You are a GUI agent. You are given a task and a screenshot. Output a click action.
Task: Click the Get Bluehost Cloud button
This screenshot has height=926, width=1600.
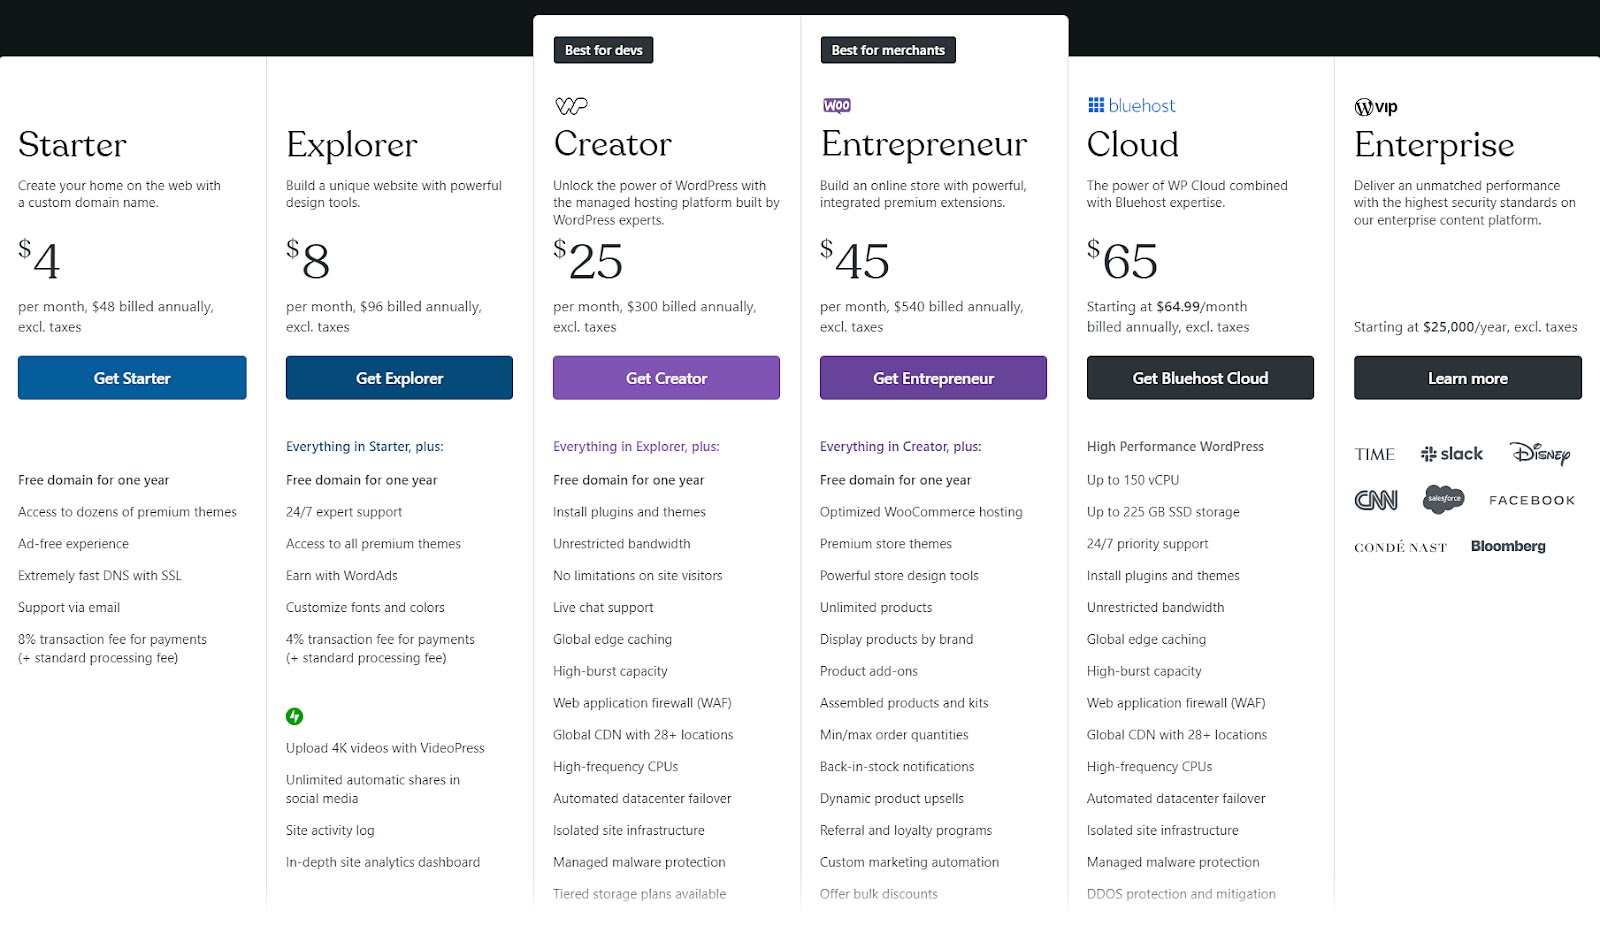(x=1200, y=378)
